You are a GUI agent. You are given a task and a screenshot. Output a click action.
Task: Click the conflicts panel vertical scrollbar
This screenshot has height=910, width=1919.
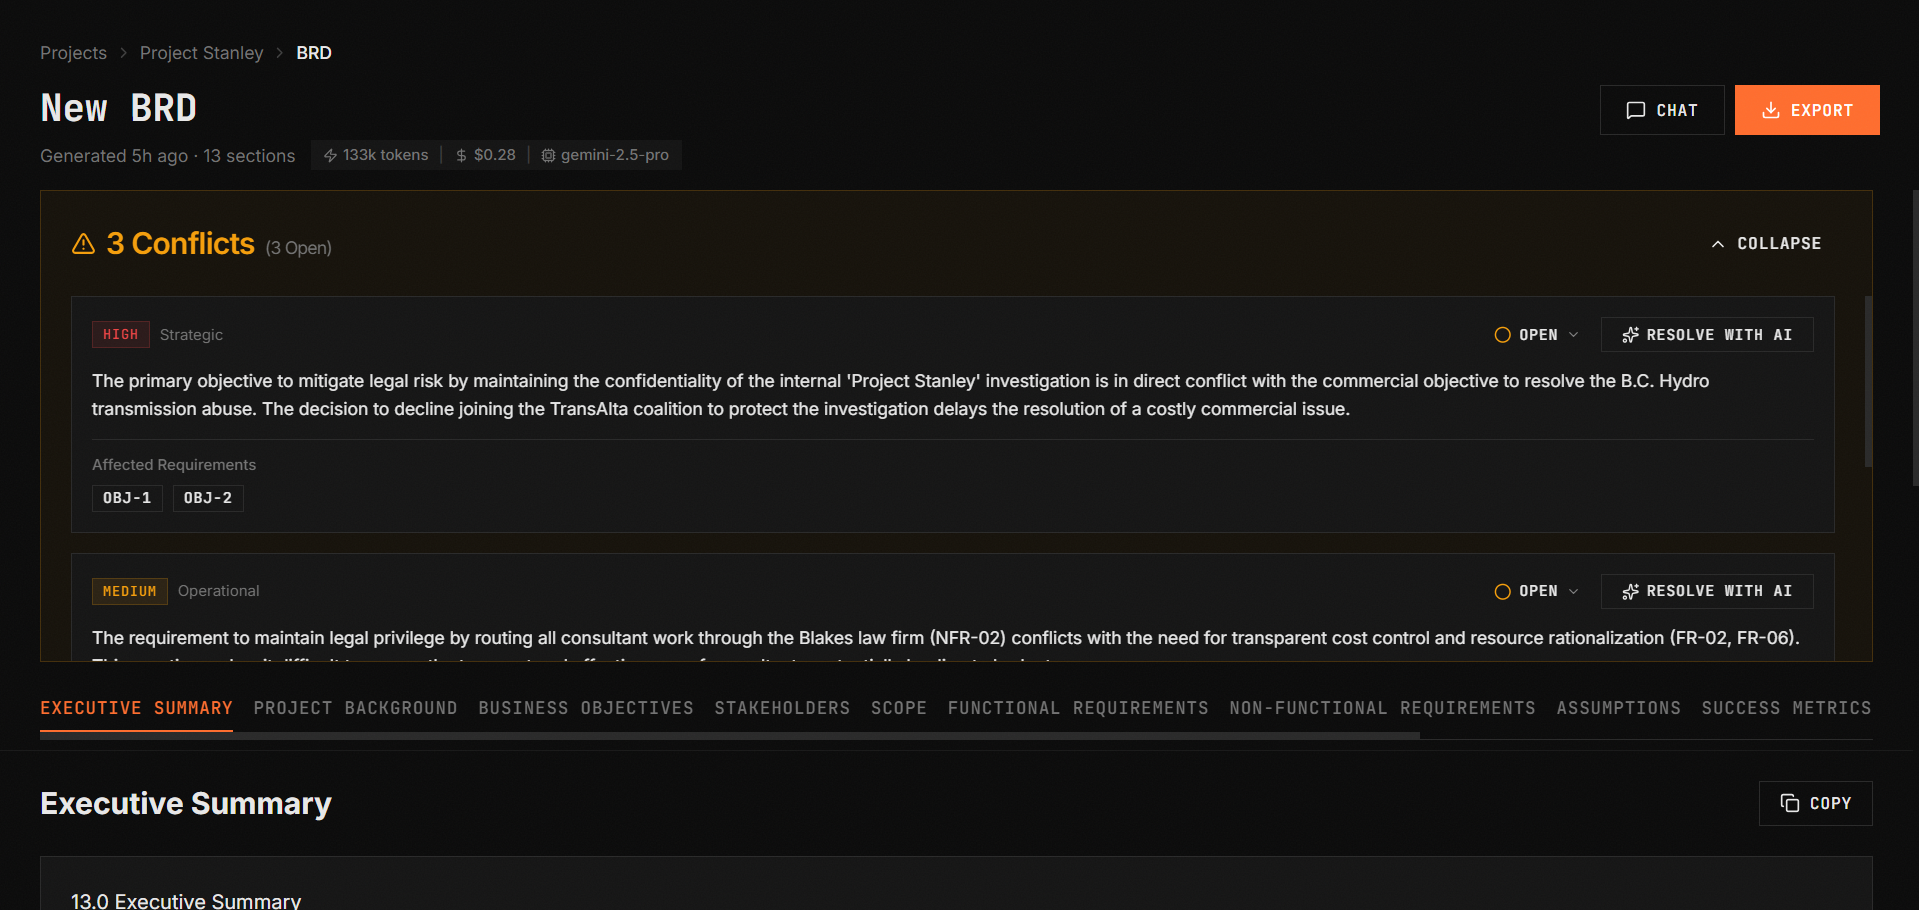pyautogui.click(x=1867, y=380)
